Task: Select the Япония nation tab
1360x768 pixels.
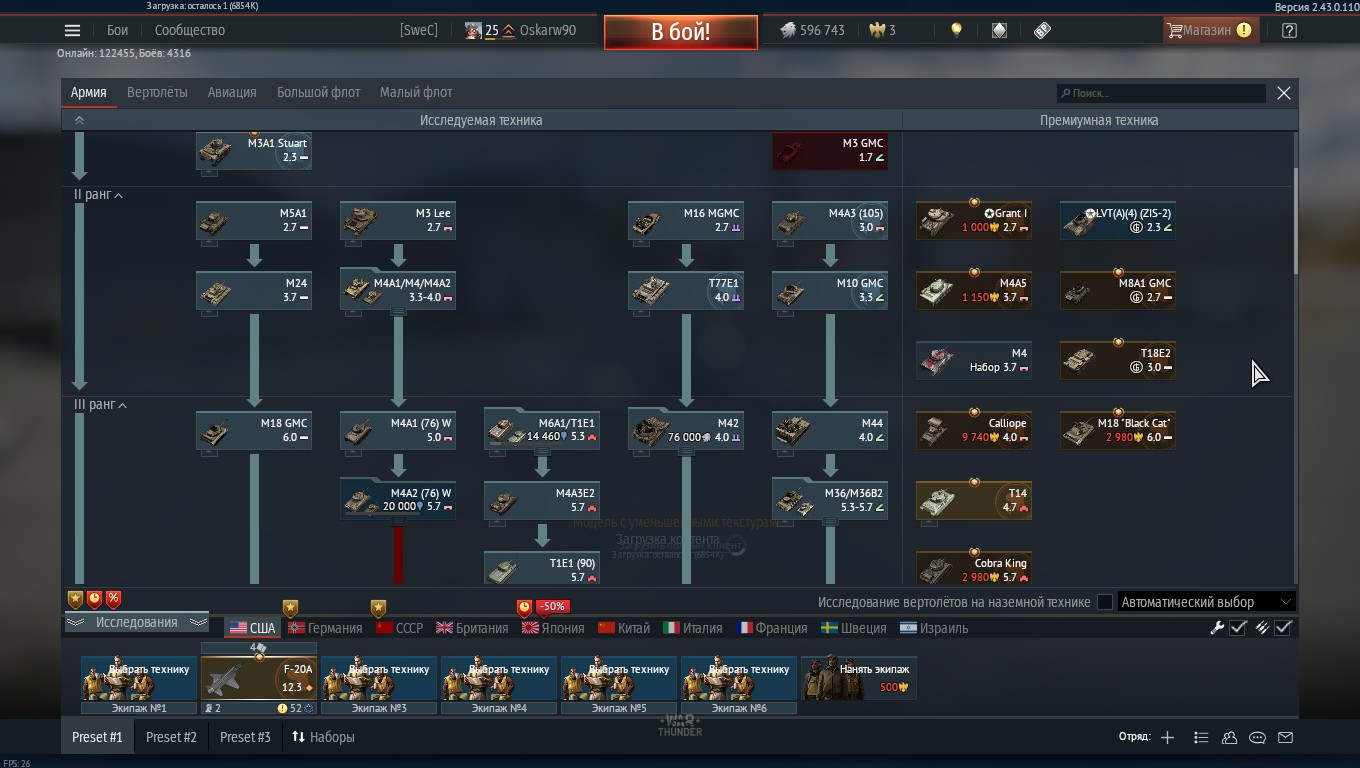Action: tap(553, 628)
